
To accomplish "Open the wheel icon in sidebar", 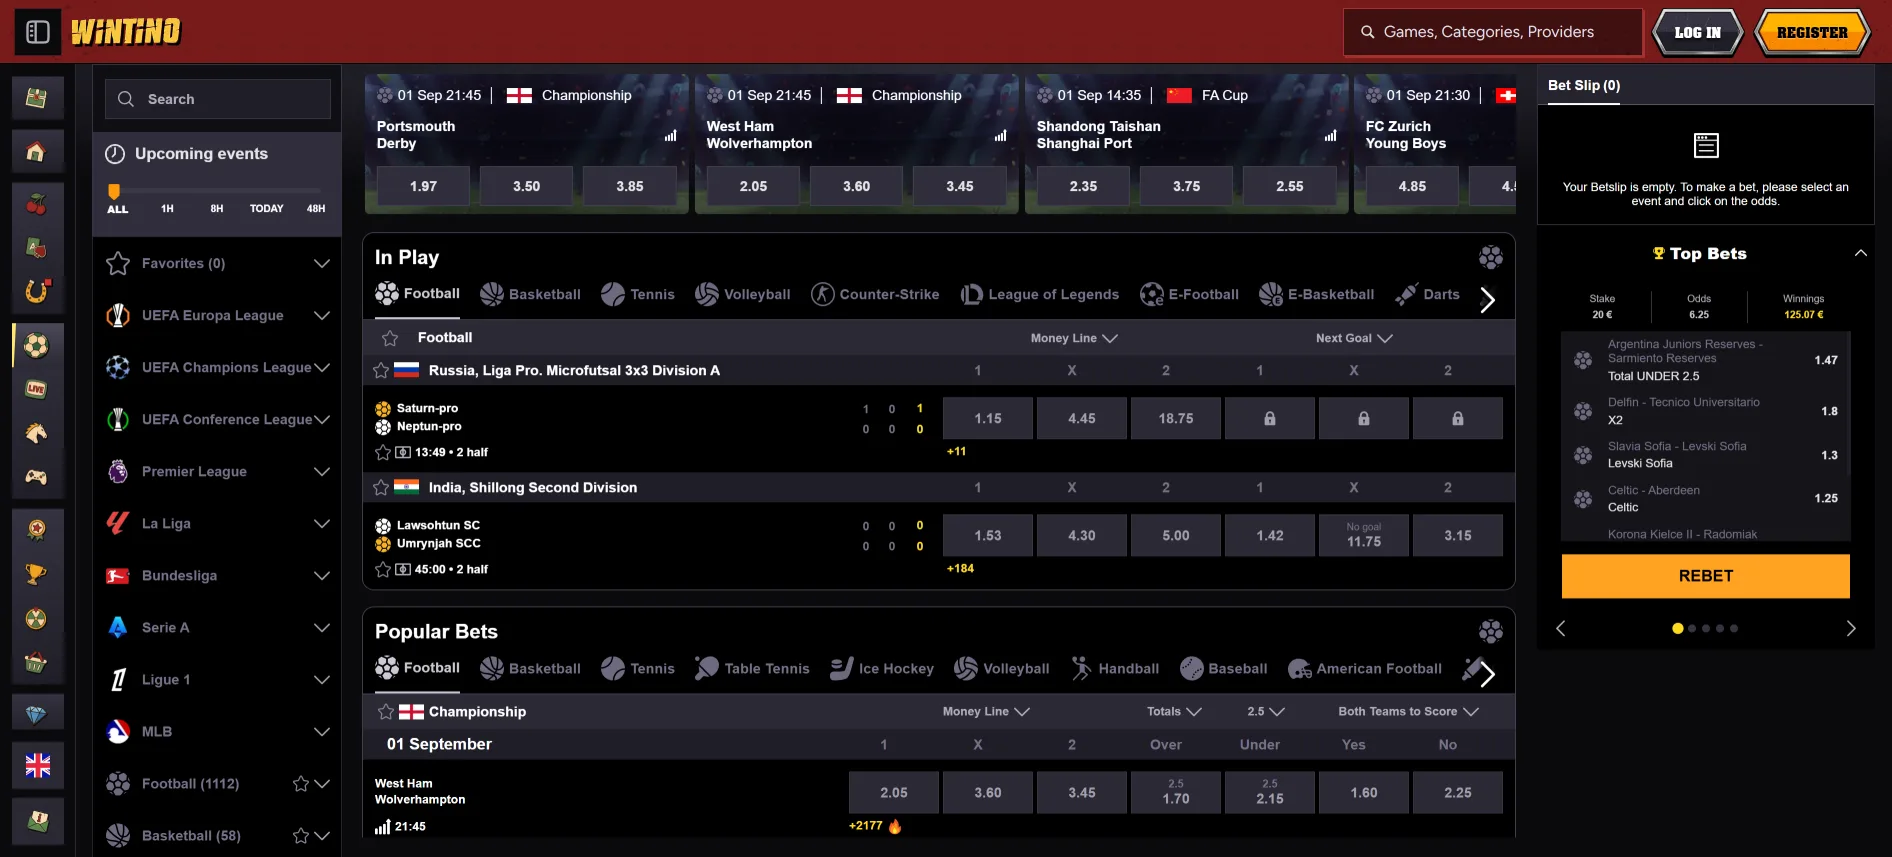I will click(37, 619).
